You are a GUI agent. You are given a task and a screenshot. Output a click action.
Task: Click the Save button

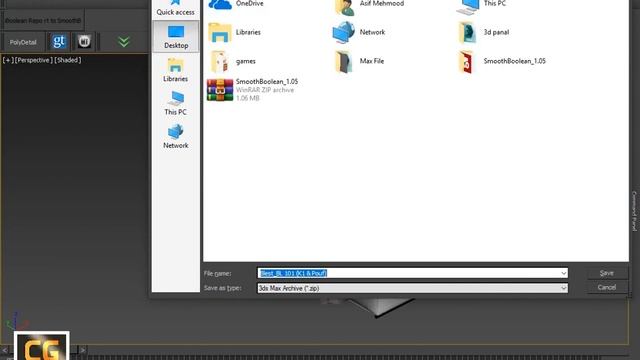pyautogui.click(x=607, y=273)
